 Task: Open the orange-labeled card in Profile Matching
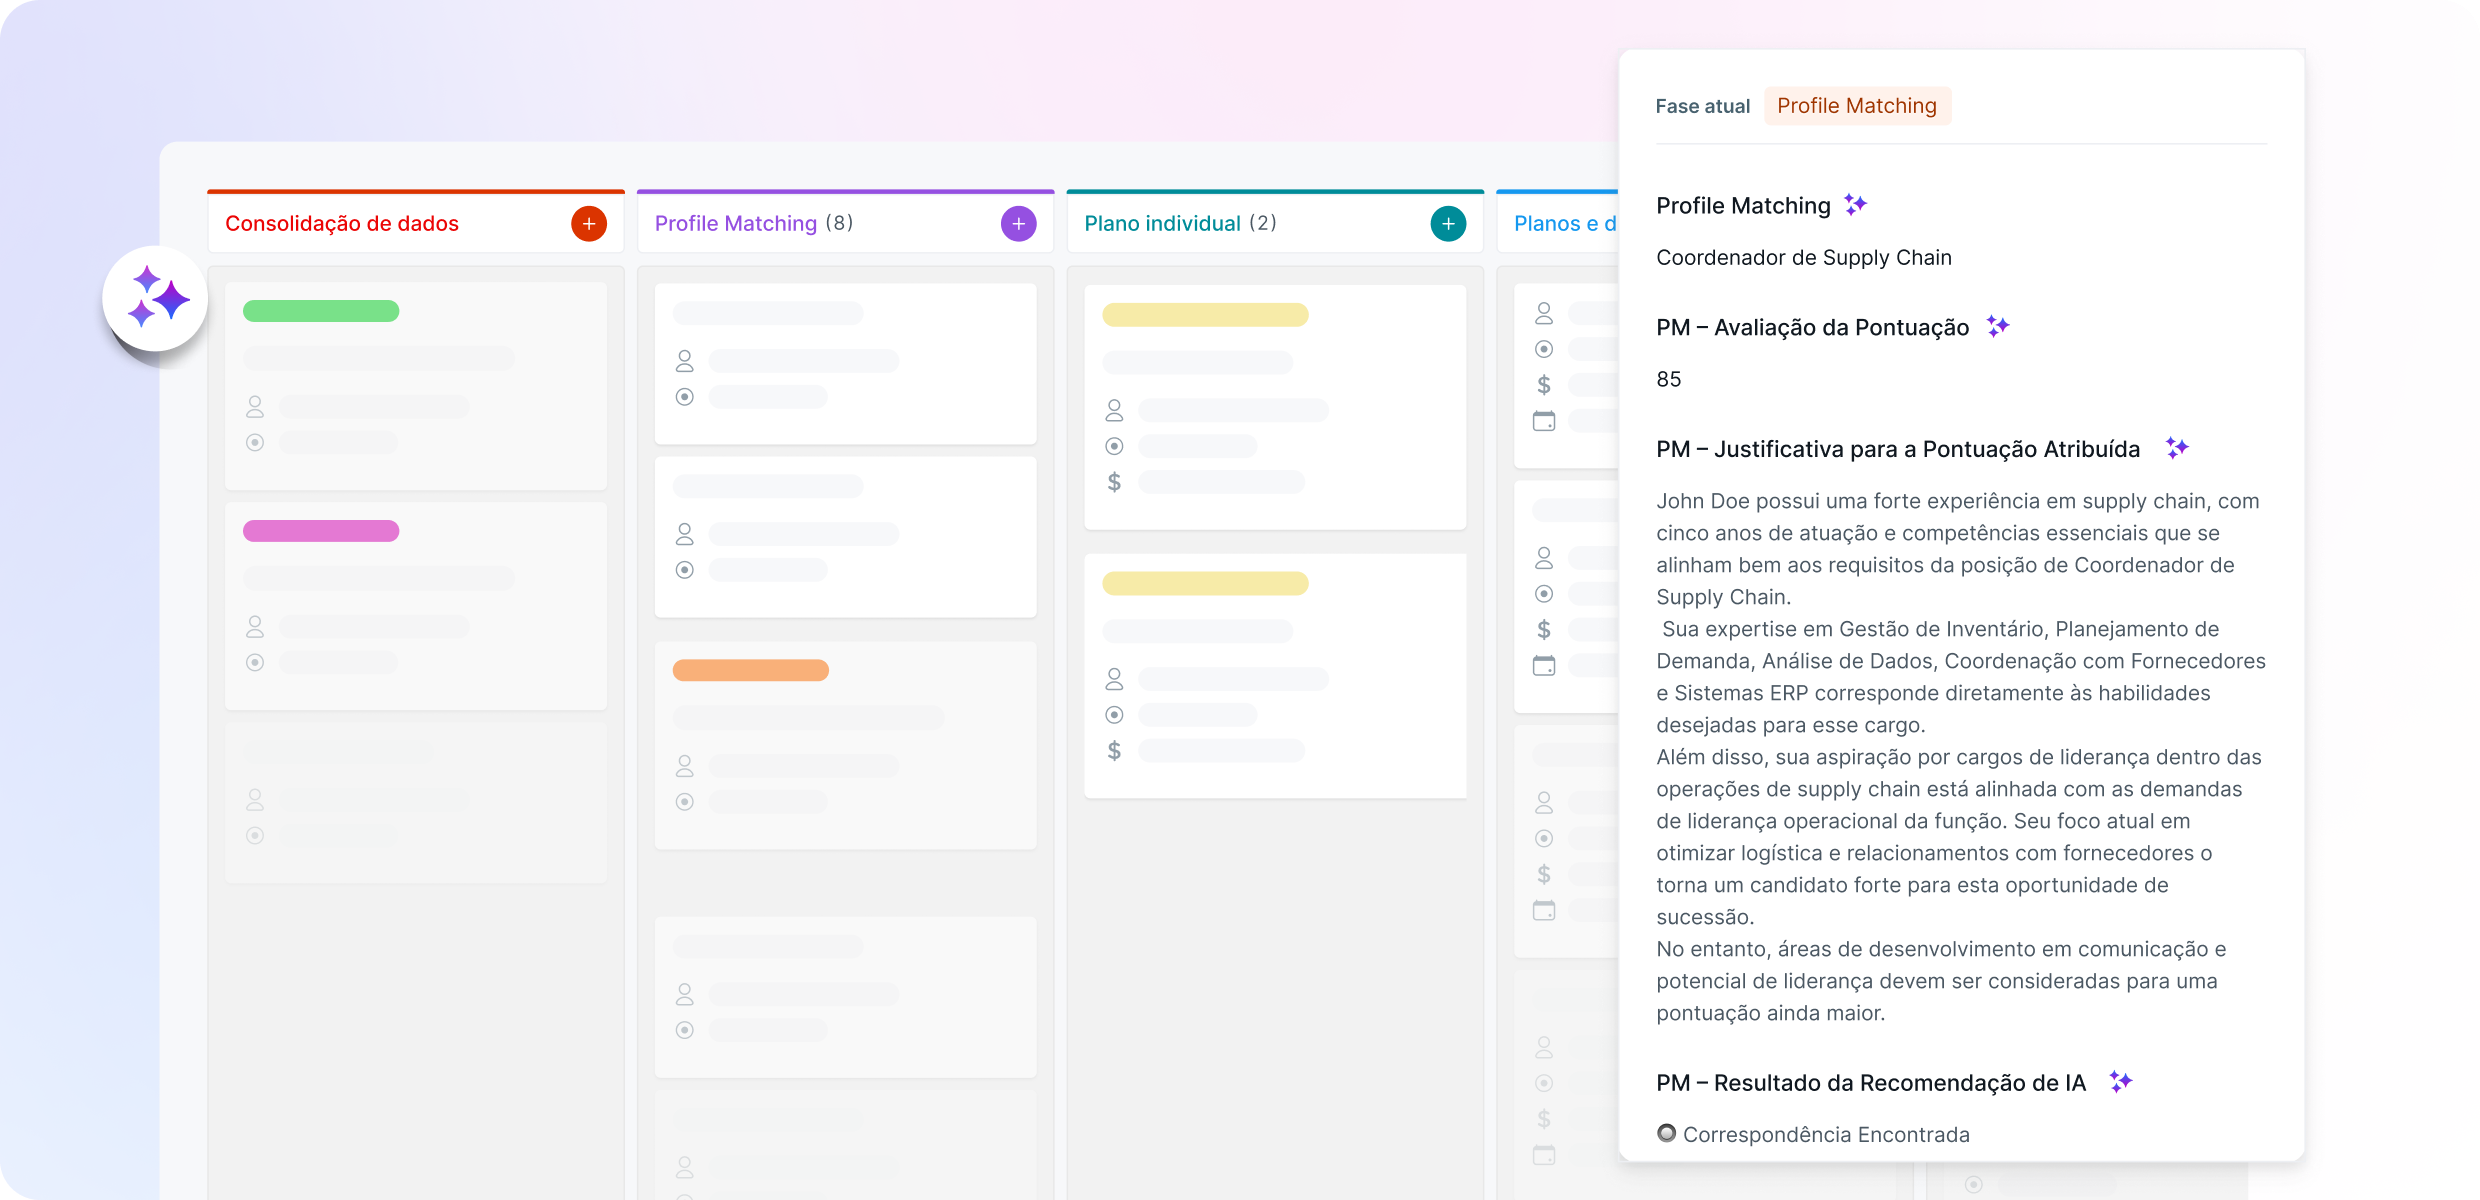point(845,745)
